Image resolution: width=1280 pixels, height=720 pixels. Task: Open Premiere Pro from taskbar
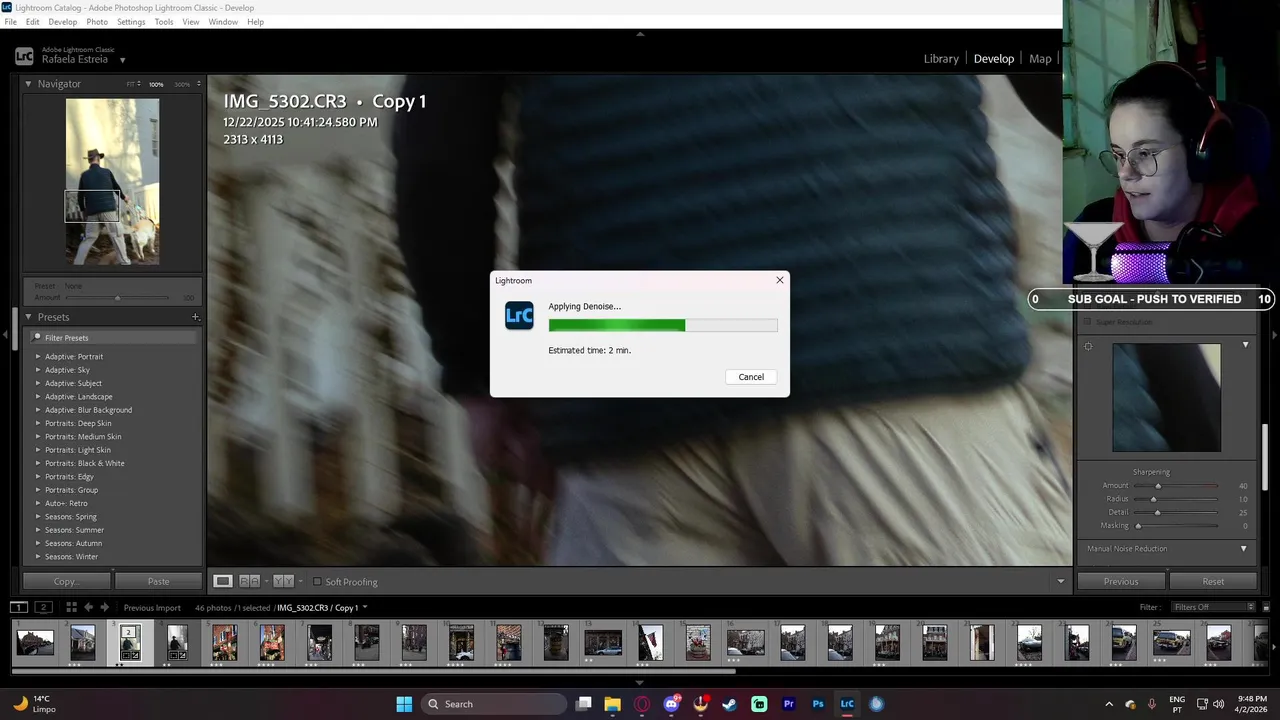point(788,704)
